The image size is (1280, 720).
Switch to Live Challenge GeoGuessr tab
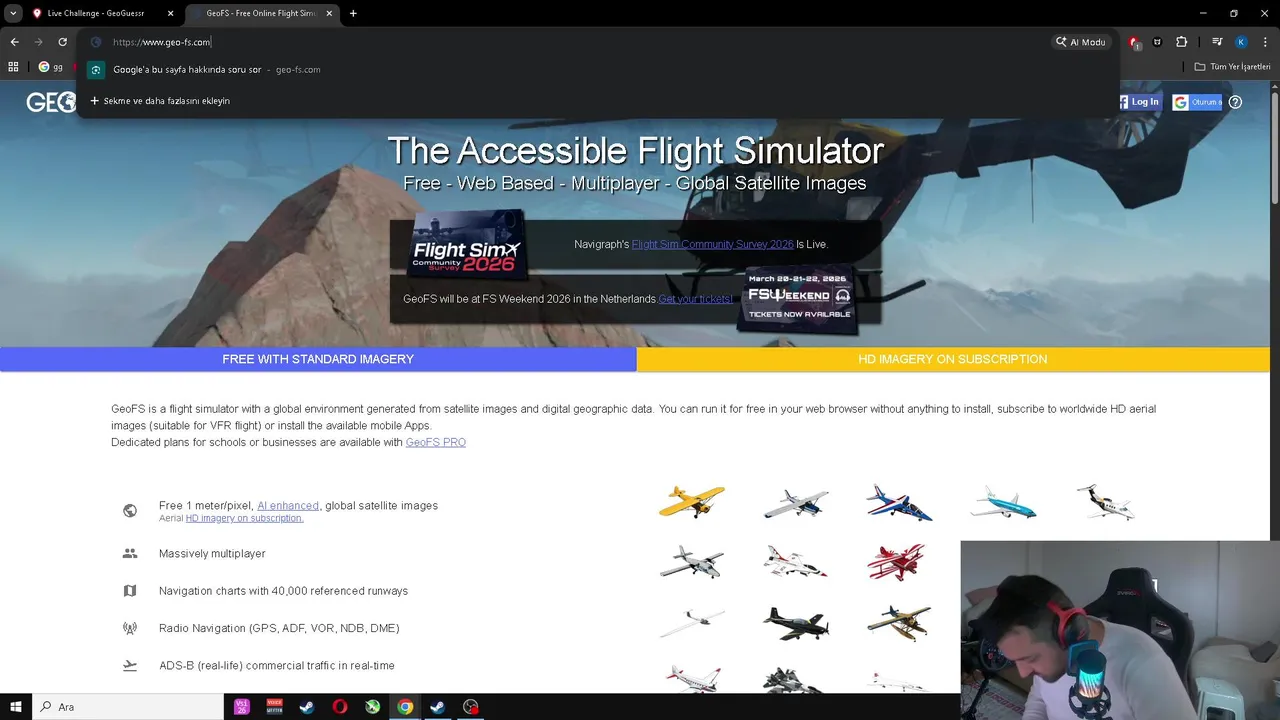pyautogui.click(x=104, y=13)
